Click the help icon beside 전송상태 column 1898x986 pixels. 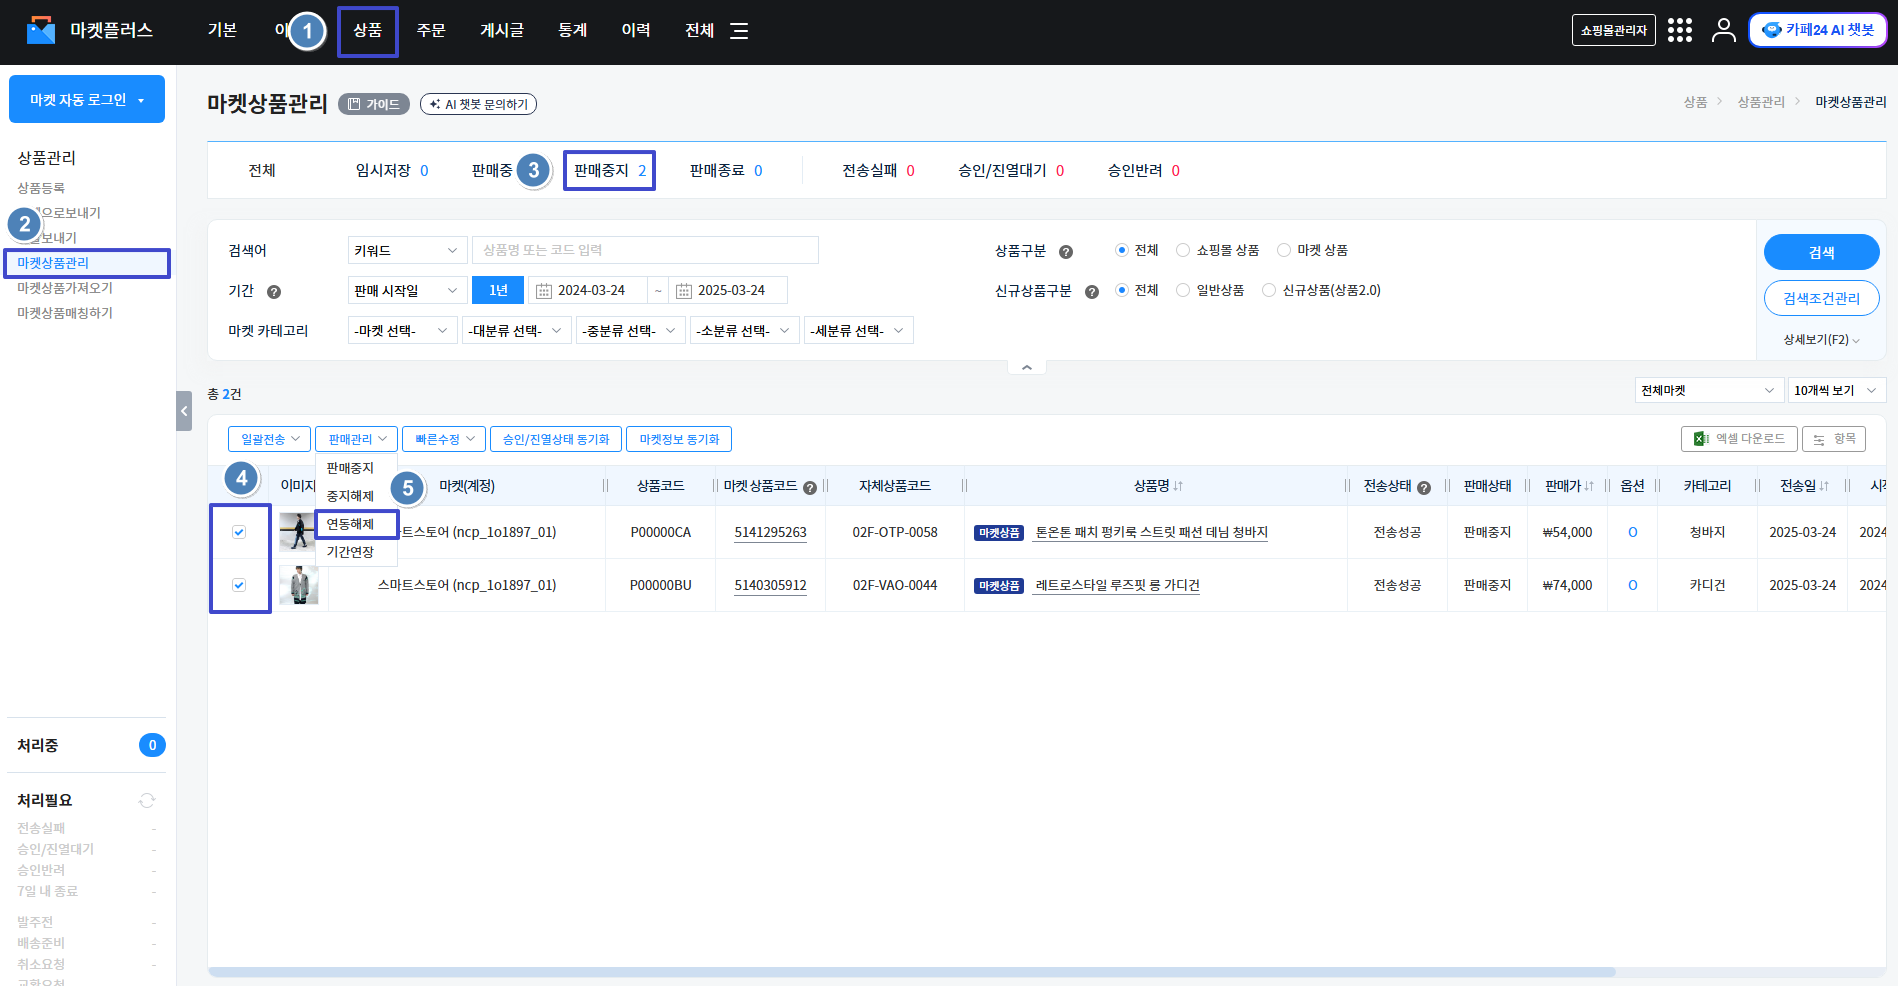tap(1424, 488)
